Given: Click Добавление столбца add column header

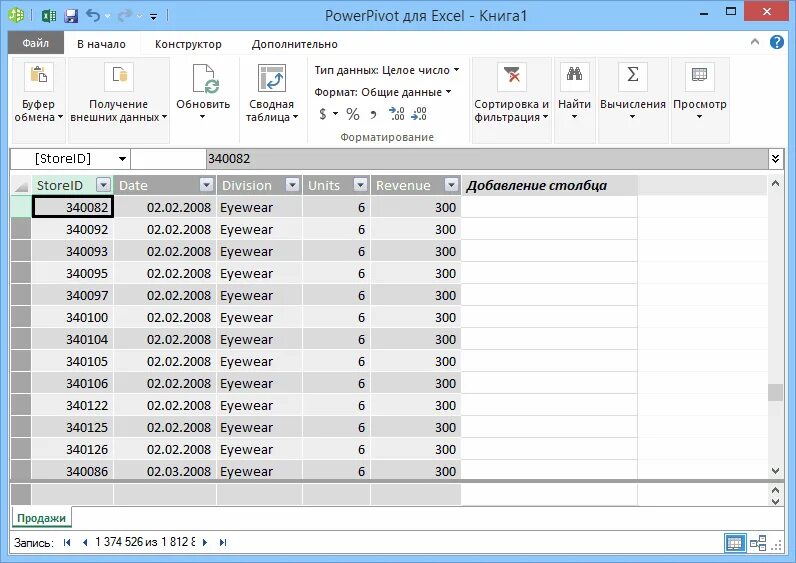Looking at the screenshot, I should (549, 185).
